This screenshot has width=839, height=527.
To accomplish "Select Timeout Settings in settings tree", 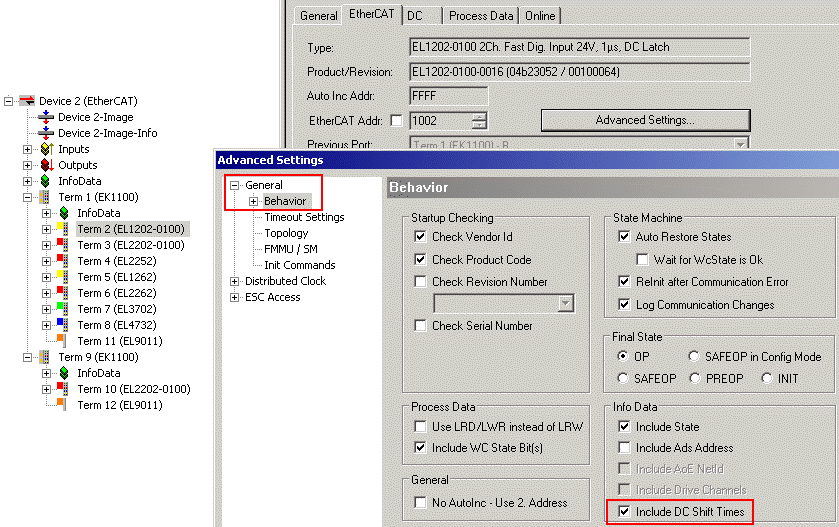I will point(304,217).
